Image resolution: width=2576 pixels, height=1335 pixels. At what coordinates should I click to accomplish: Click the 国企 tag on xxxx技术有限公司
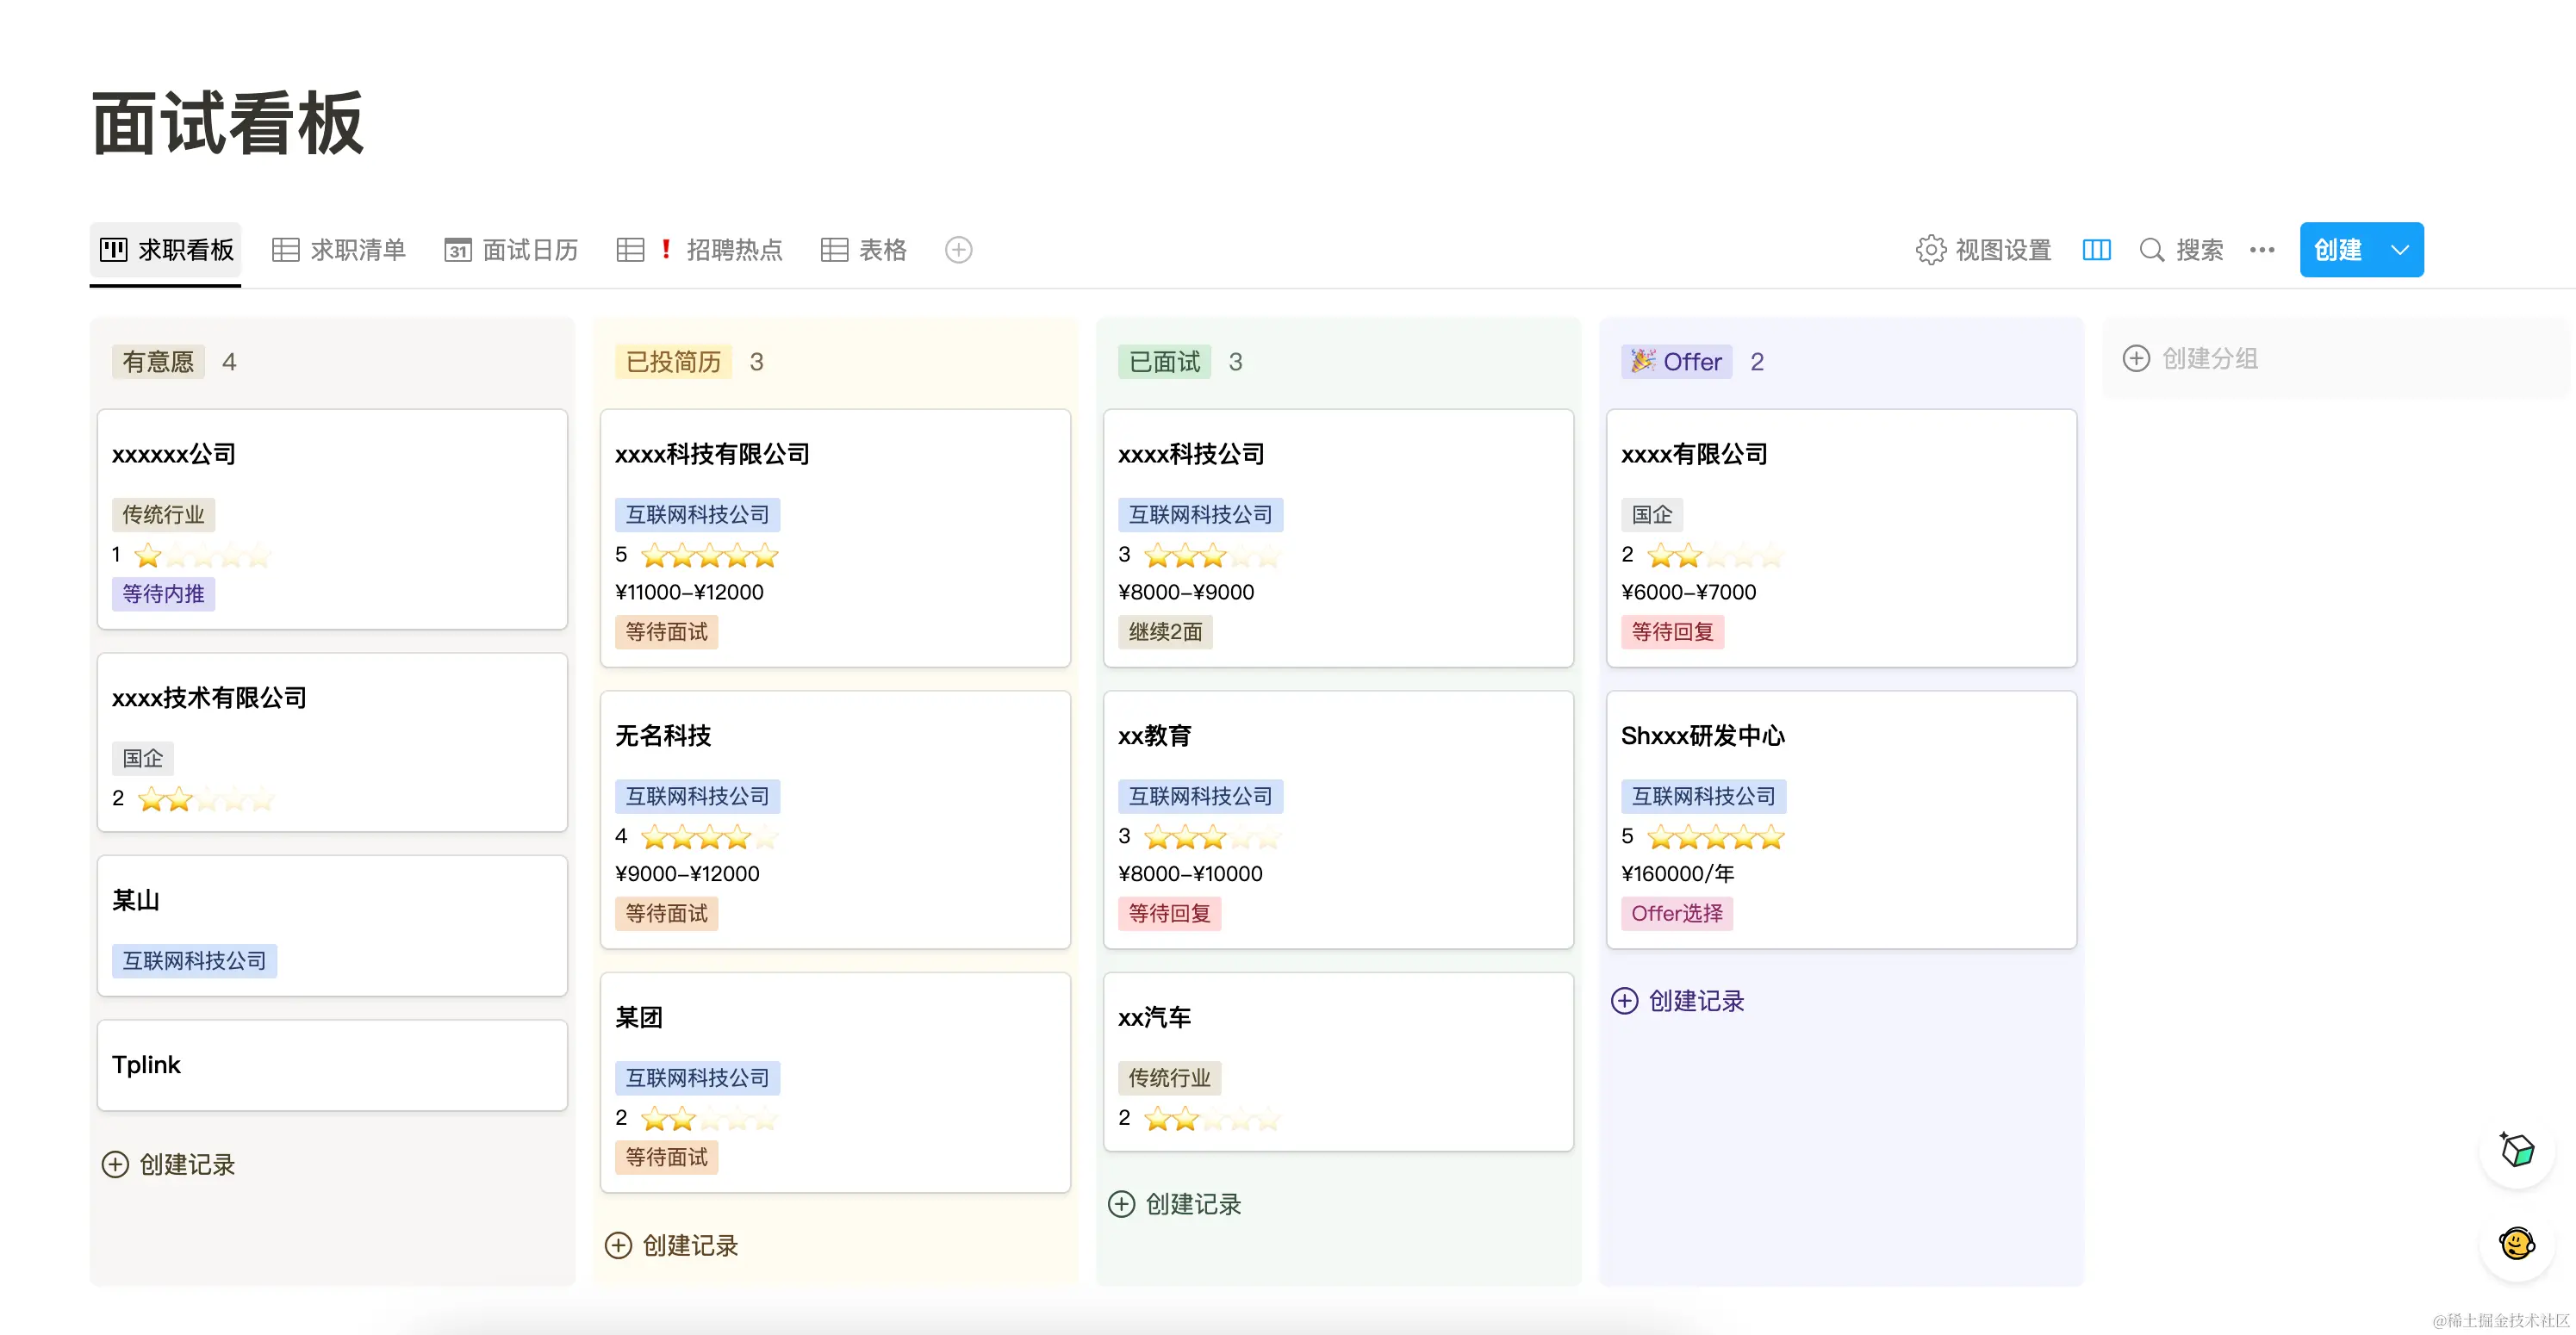143,758
